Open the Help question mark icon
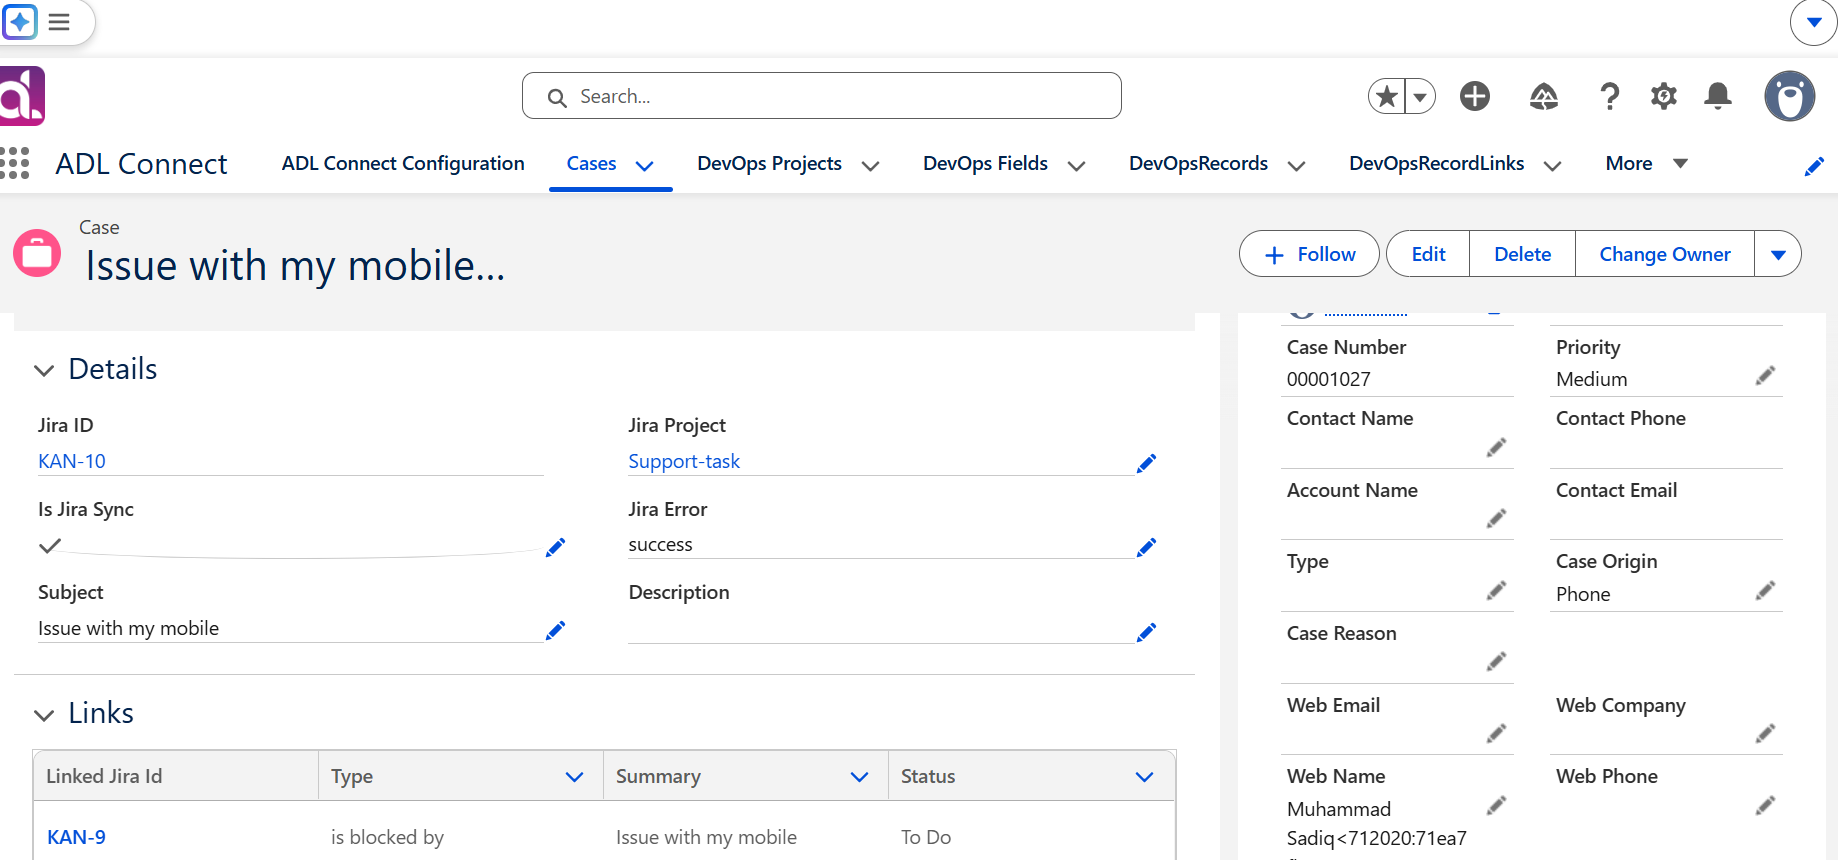Viewport: 1838px width, 860px height. point(1609,96)
